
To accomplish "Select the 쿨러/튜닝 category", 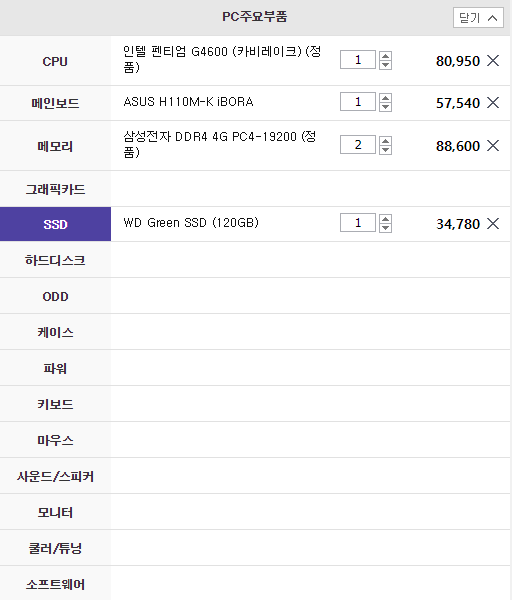I will click(x=55, y=548).
